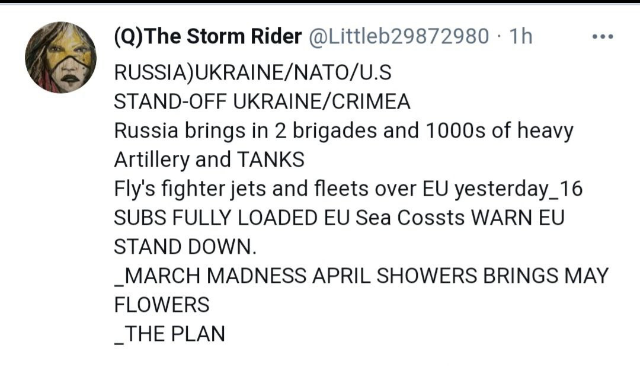Open the 1h timestamp permalink

coord(520,37)
